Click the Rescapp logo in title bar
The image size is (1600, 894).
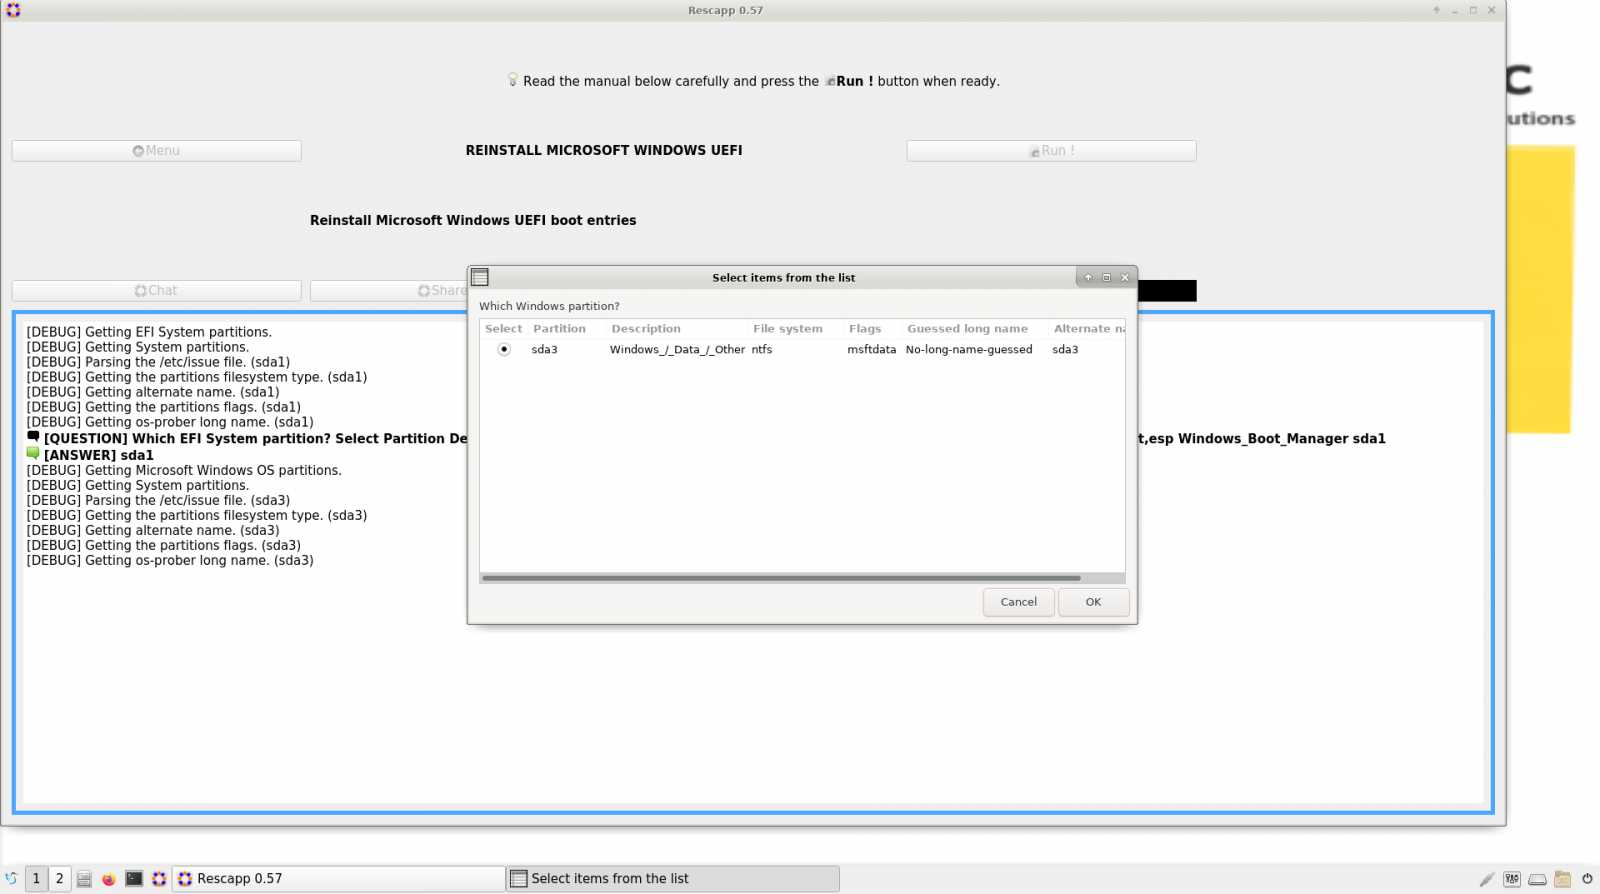pyautogui.click(x=13, y=10)
